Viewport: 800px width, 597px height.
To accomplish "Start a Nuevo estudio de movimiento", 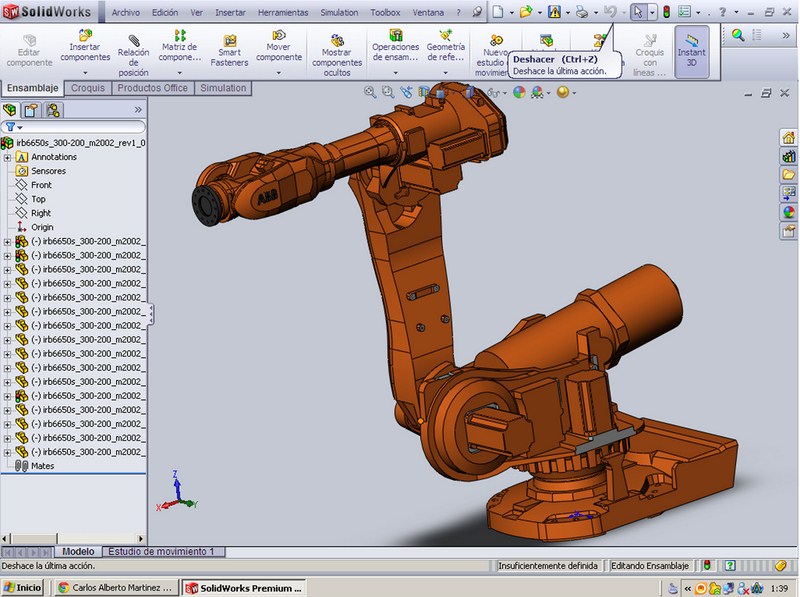I will [x=492, y=55].
